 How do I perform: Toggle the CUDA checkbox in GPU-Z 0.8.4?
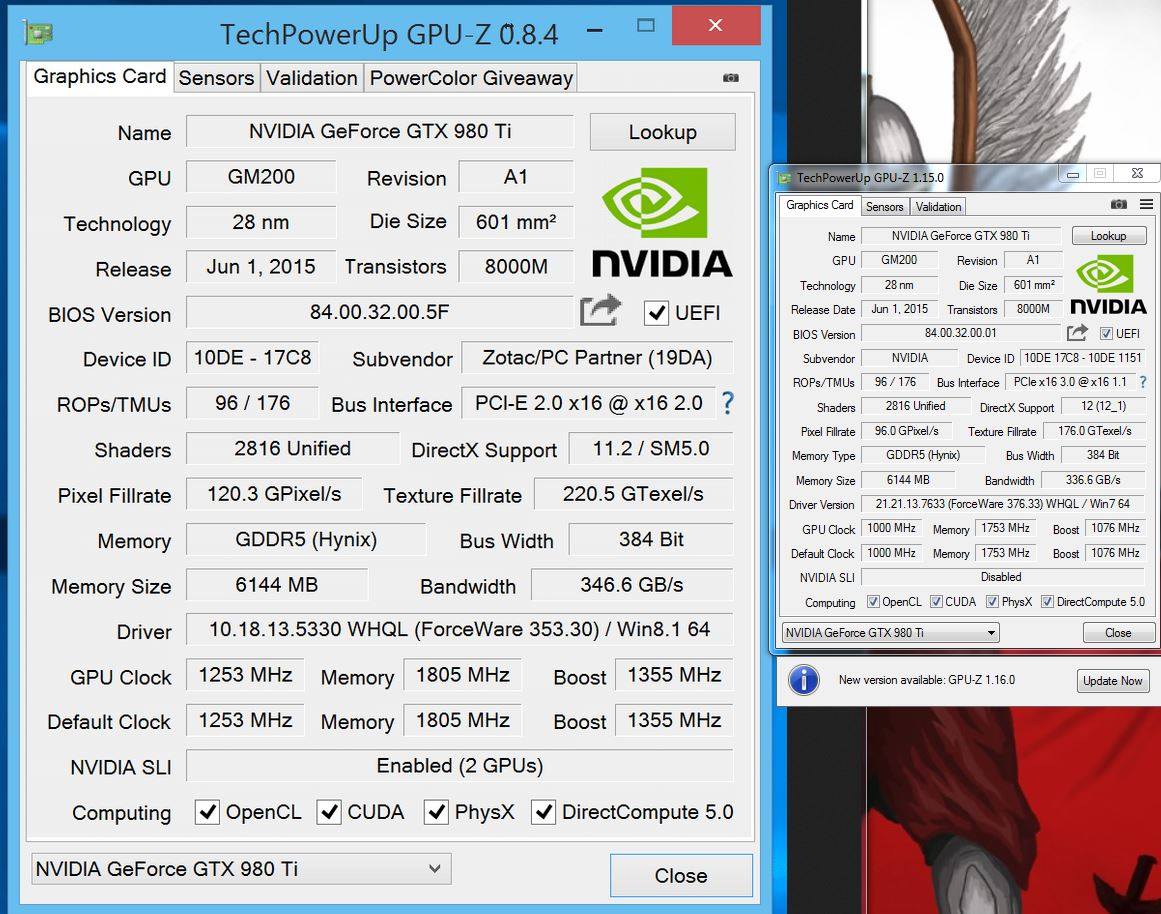(329, 812)
